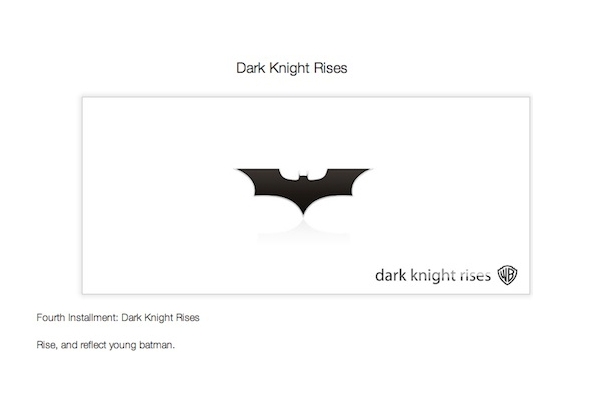Screen dimensions: 600x400
Task: Click the lowercase 'dark knight rises' wordmark
Action: 433,275
